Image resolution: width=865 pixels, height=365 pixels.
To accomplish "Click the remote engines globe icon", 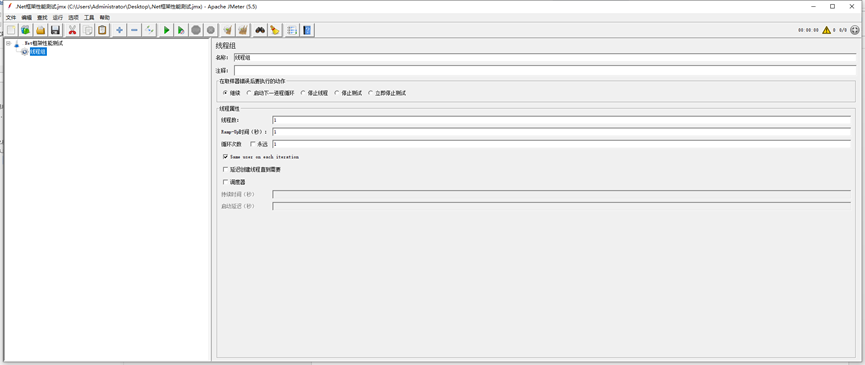I will (855, 30).
